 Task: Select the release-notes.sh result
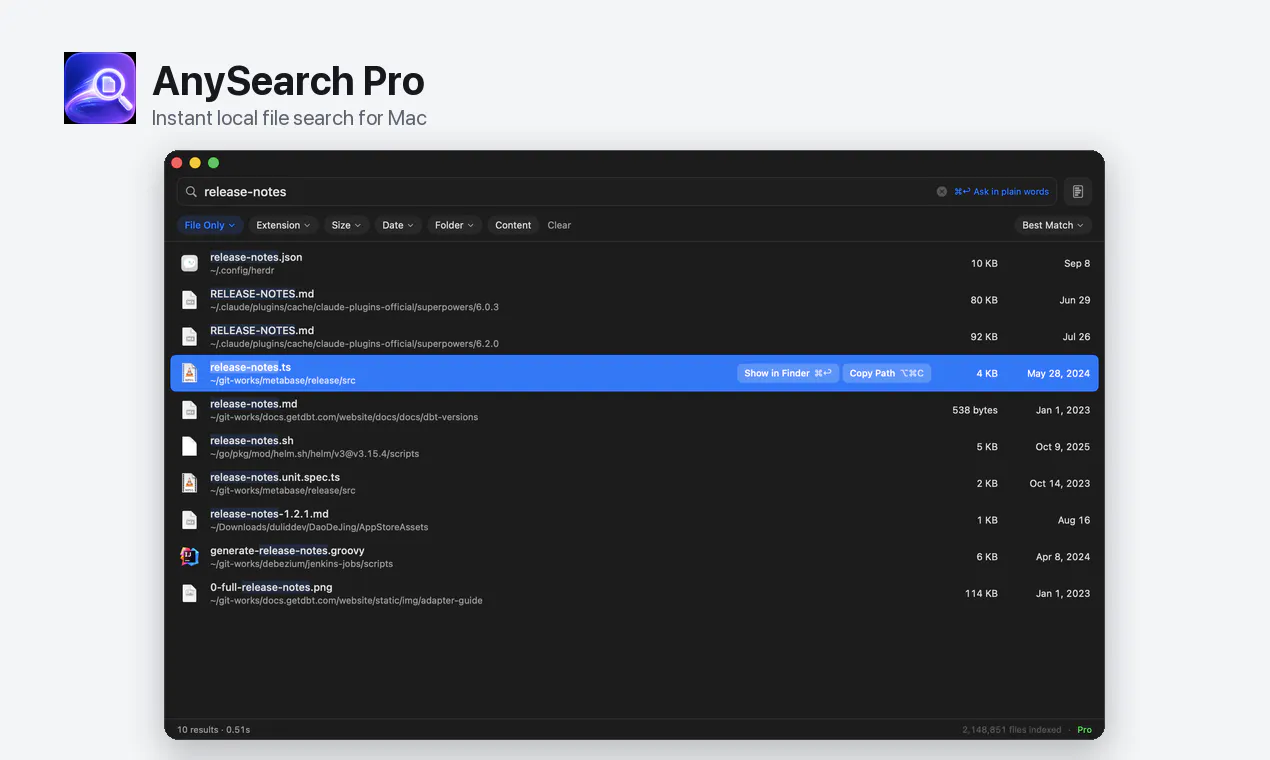634,447
